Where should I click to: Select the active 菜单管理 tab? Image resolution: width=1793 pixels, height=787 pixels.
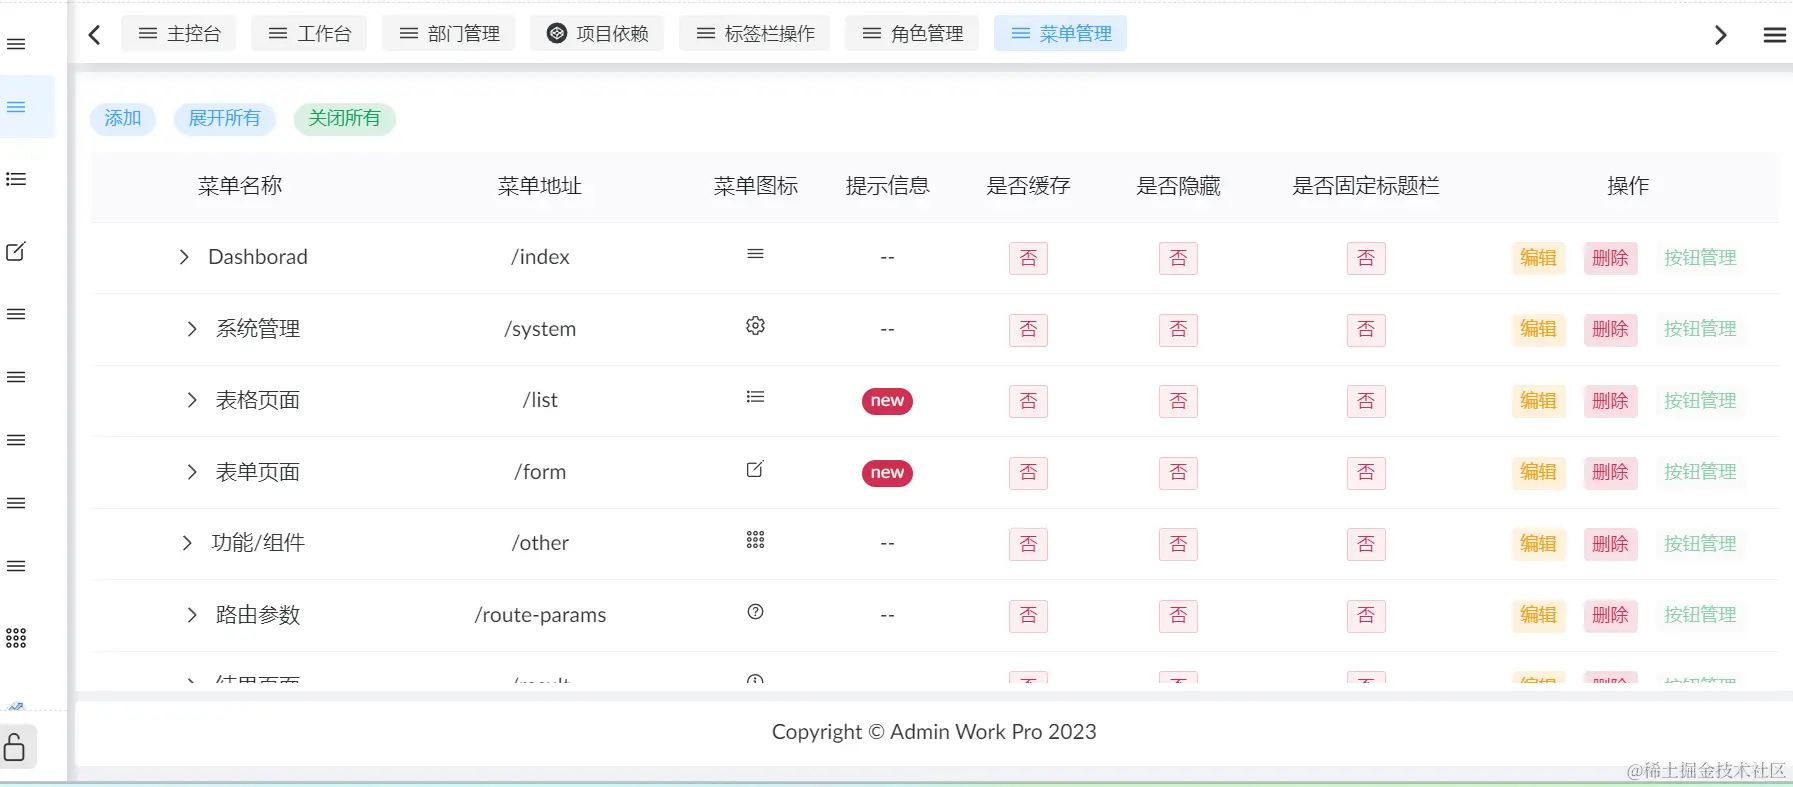[x=1060, y=33]
